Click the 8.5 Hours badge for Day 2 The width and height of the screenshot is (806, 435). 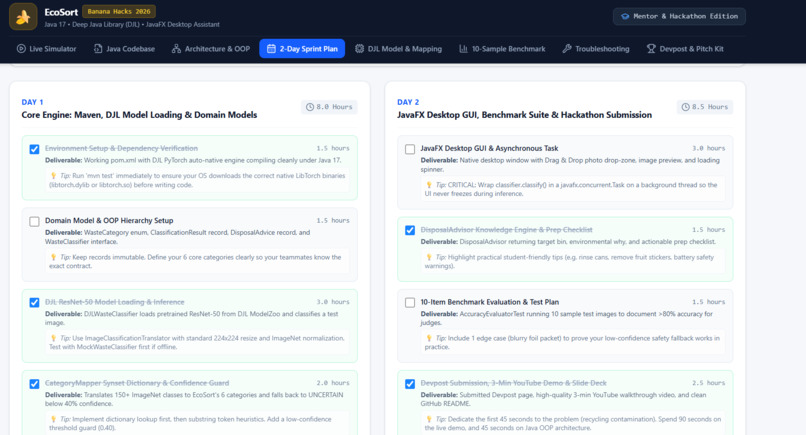[705, 107]
